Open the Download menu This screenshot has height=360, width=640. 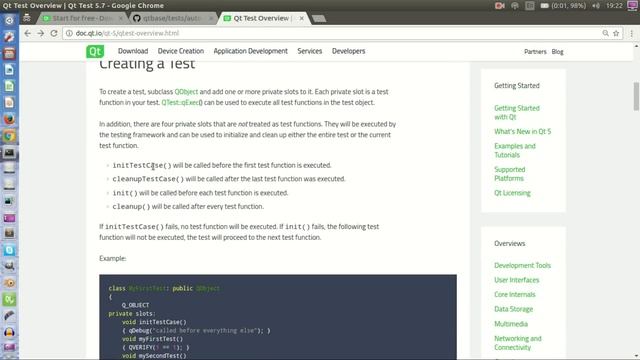pos(133,51)
